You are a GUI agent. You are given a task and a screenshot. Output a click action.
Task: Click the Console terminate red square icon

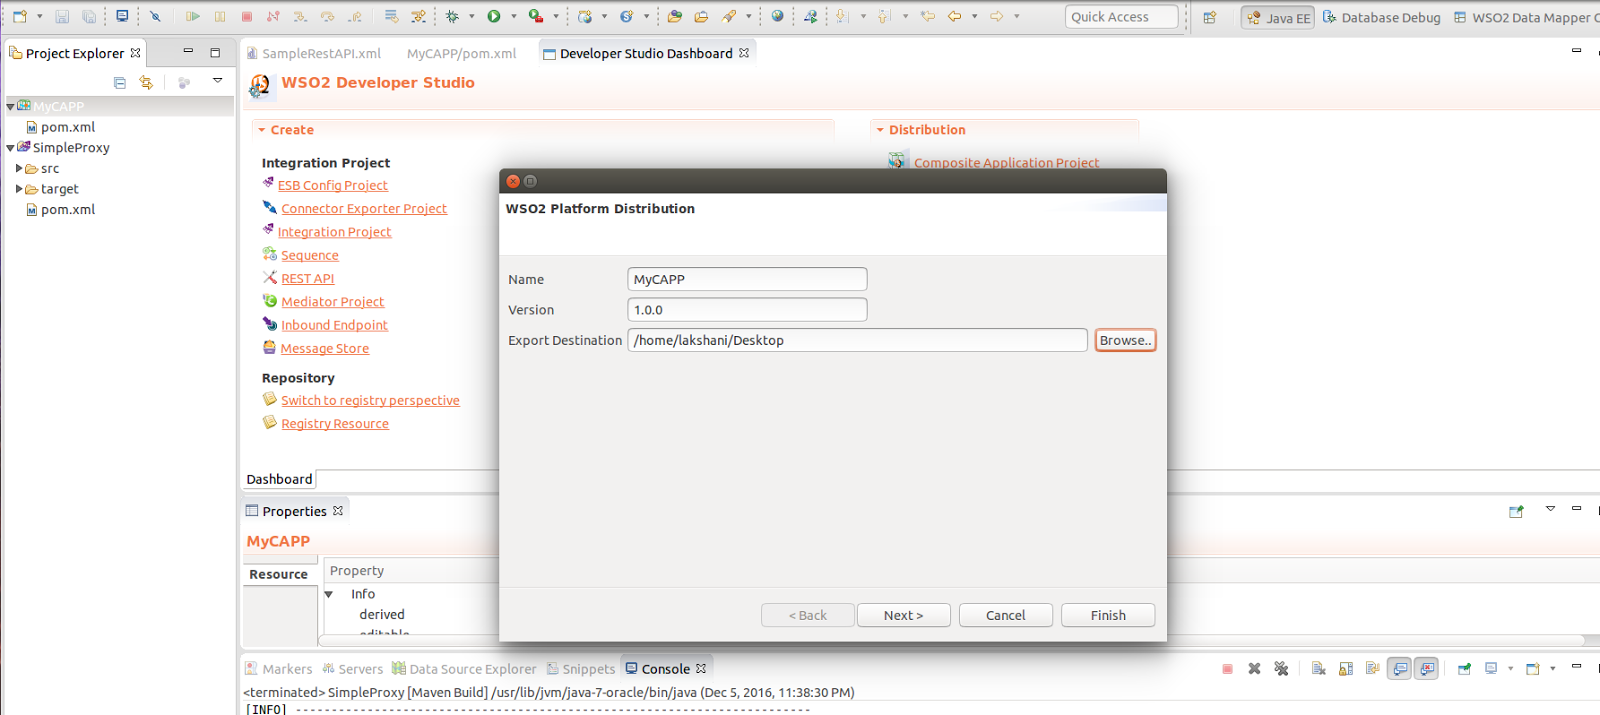pos(1227,669)
